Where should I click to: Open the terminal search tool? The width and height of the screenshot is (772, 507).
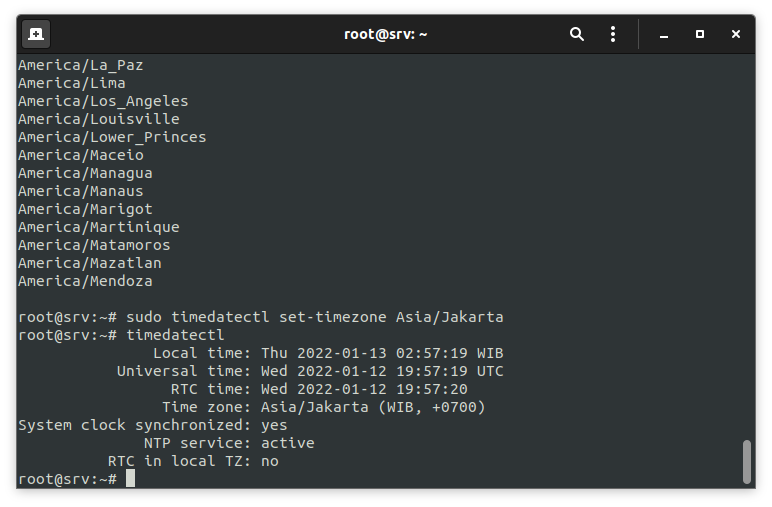pos(577,34)
